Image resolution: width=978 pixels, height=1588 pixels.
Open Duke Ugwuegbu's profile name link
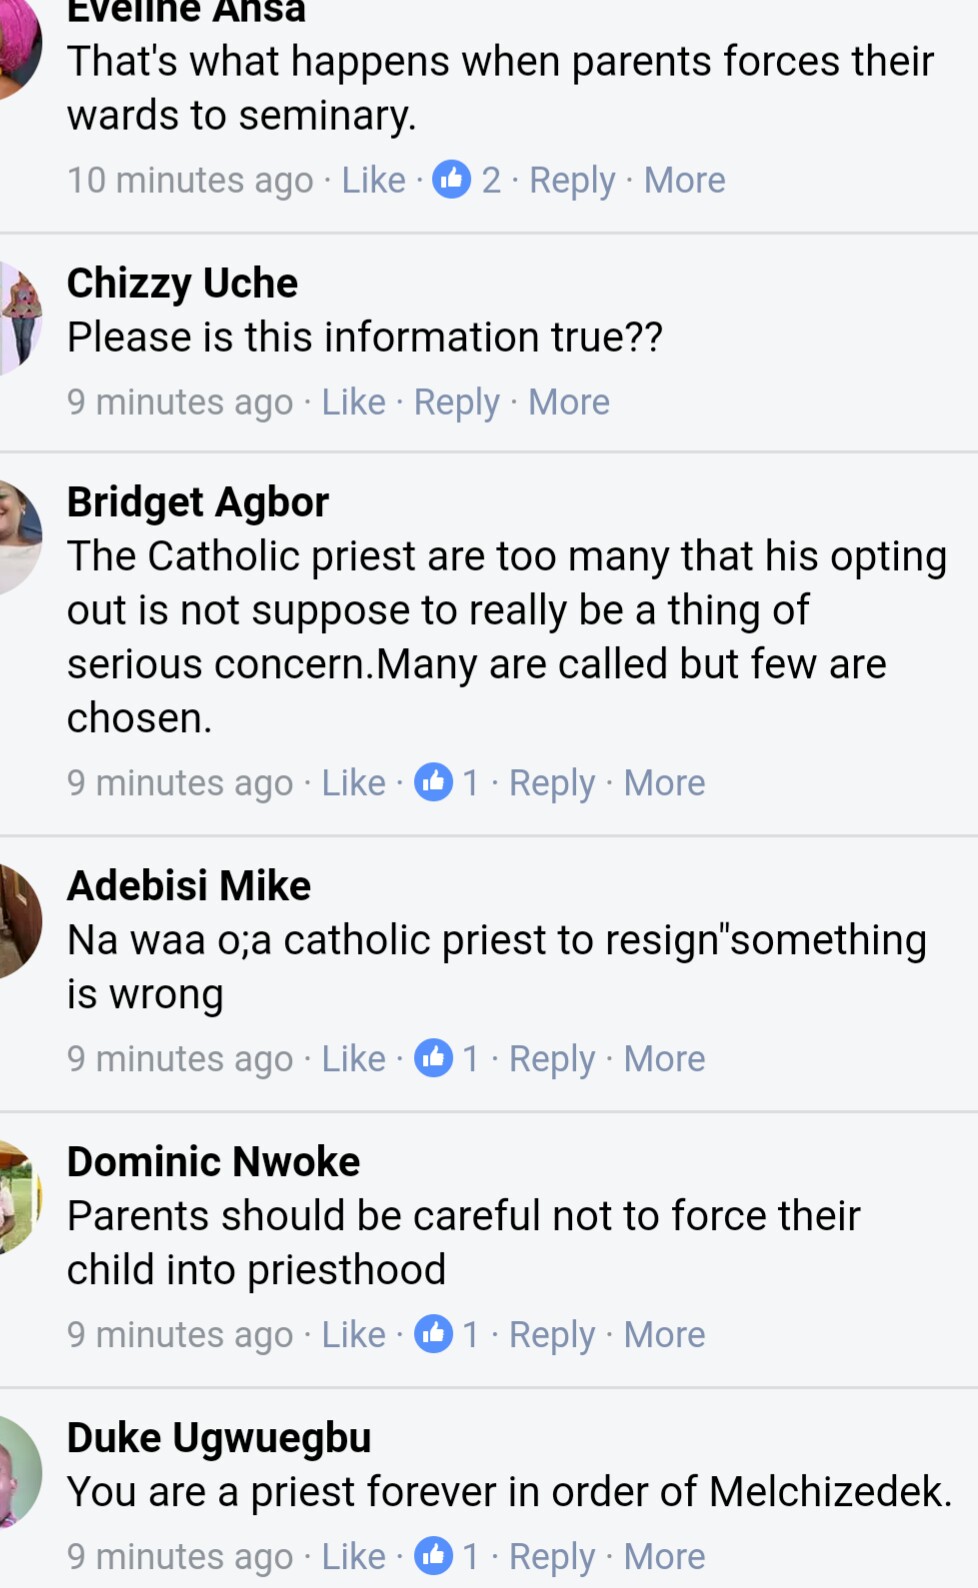219,1438
